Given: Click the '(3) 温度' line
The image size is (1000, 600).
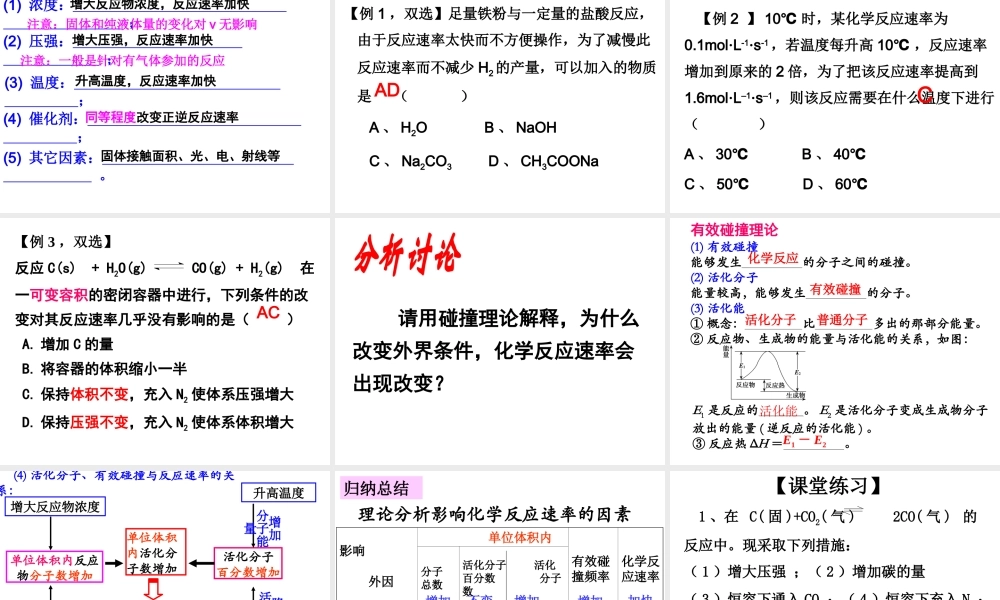Looking at the screenshot, I should (142, 82).
